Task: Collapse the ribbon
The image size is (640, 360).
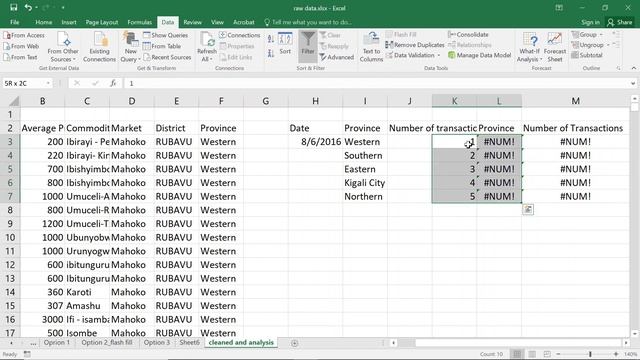Action: [x=634, y=68]
